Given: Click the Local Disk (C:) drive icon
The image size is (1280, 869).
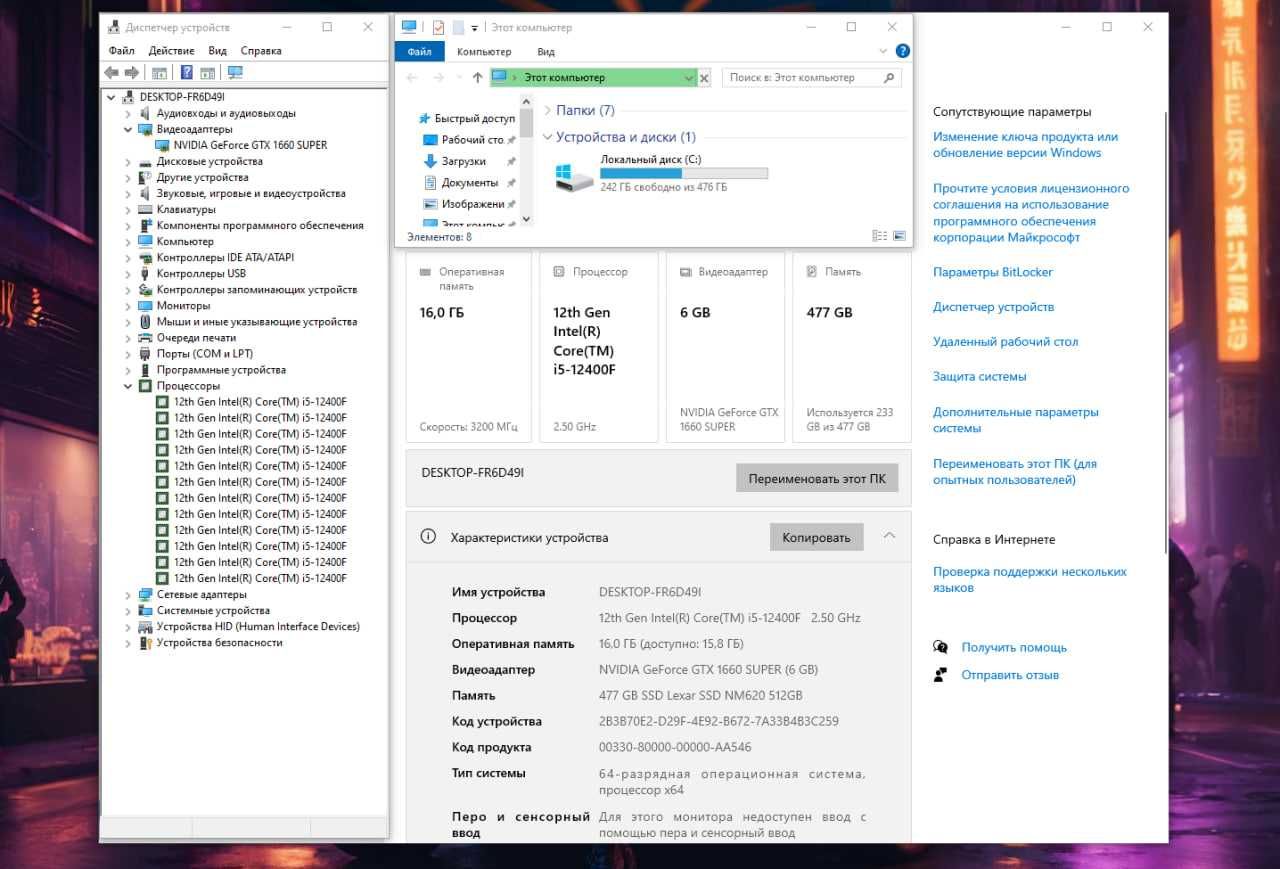Looking at the screenshot, I should 574,176.
